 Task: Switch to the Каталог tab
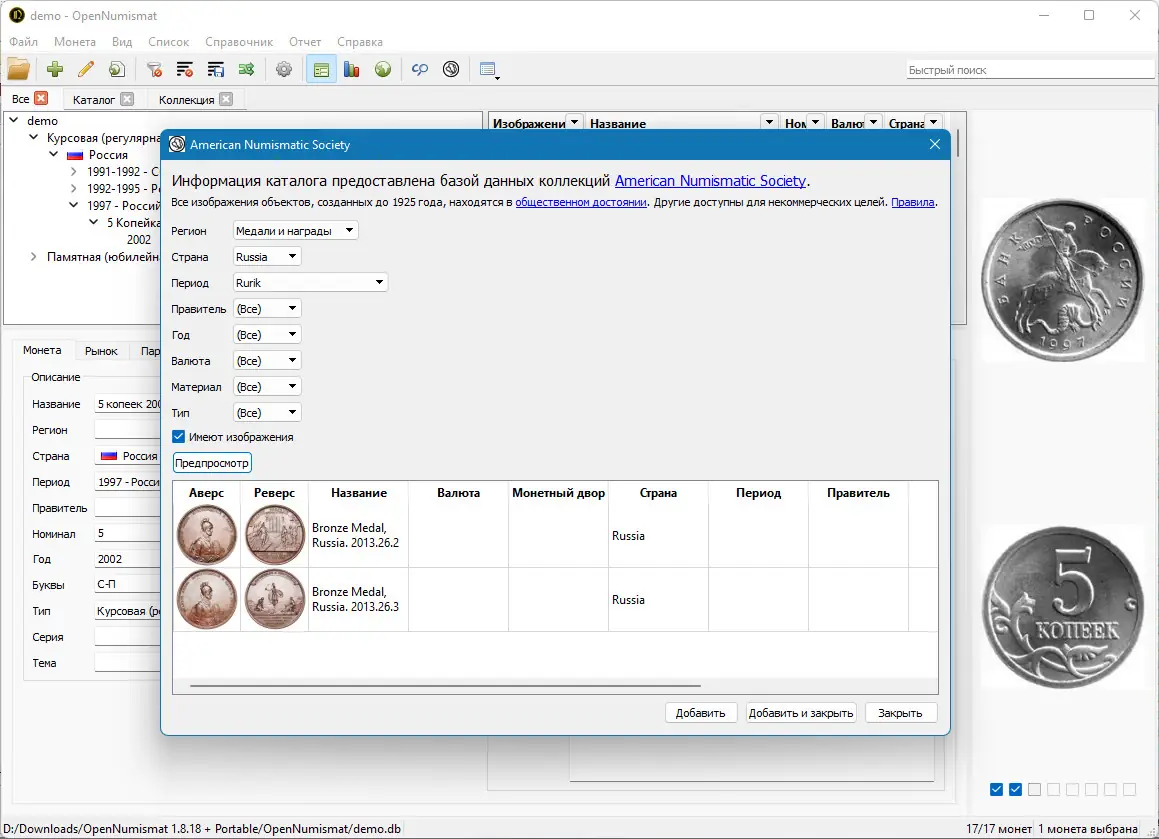coord(94,99)
